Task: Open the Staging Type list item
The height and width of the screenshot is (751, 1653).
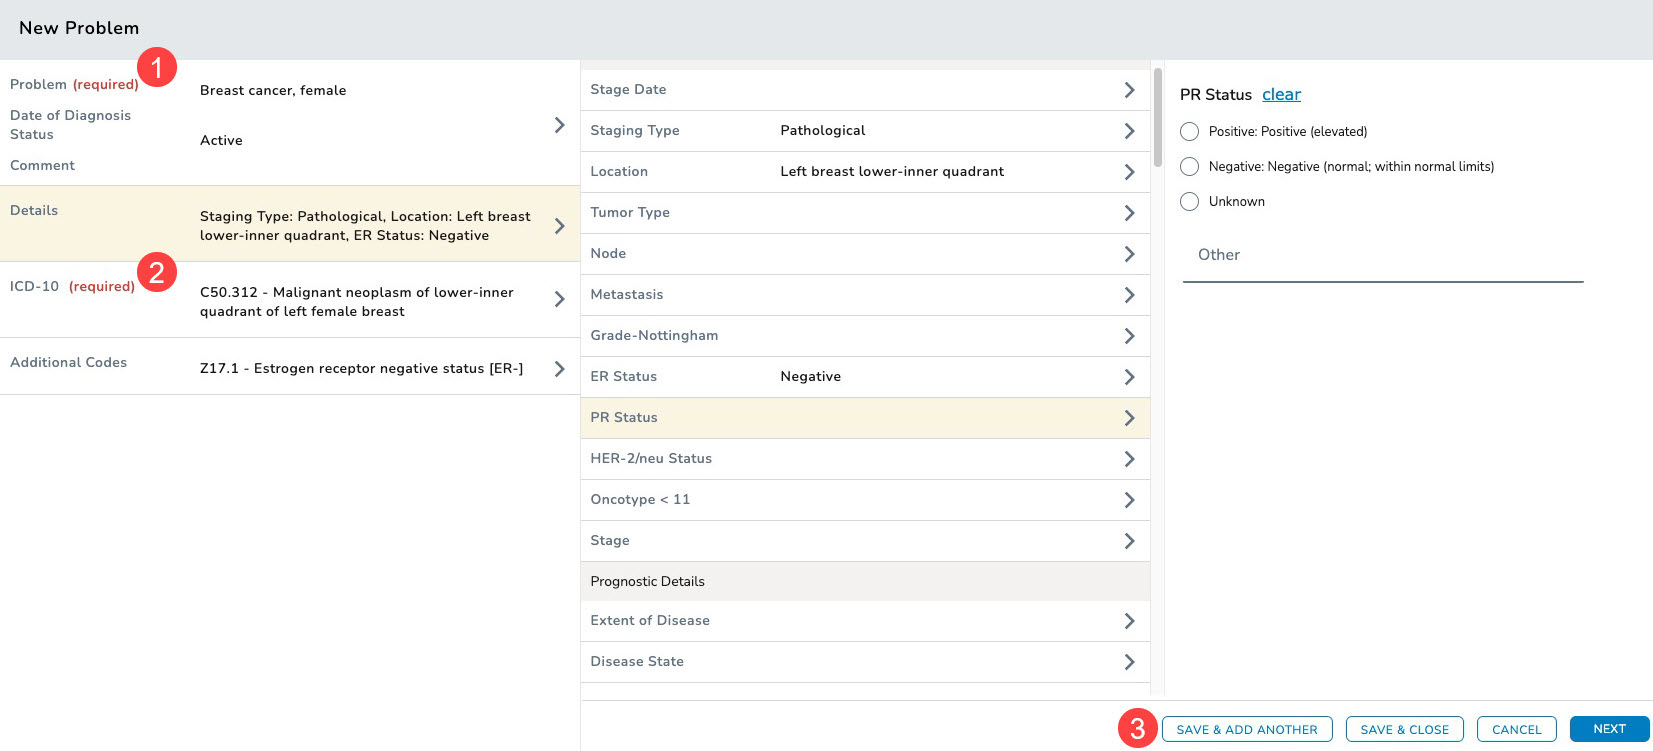Action: point(864,131)
